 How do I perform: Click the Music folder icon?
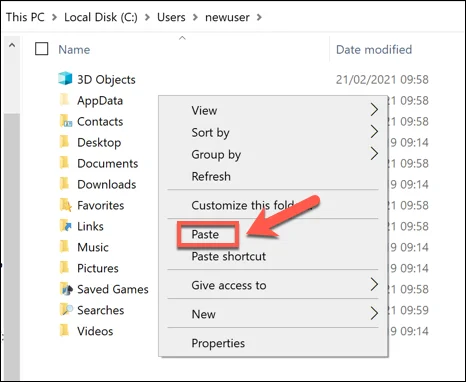pos(64,247)
